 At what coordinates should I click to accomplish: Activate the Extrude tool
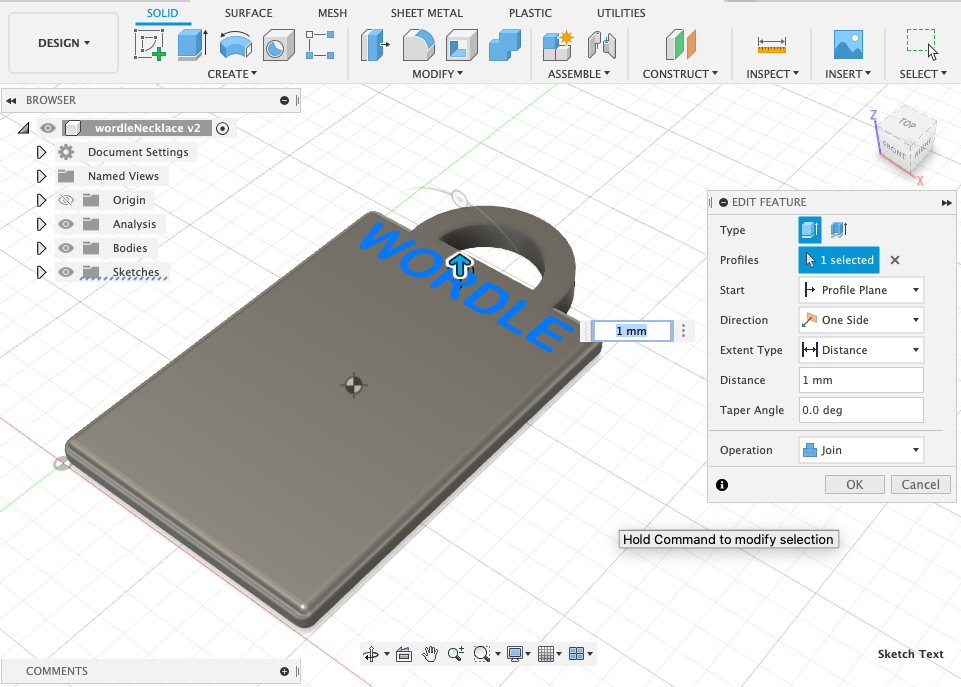[191, 45]
